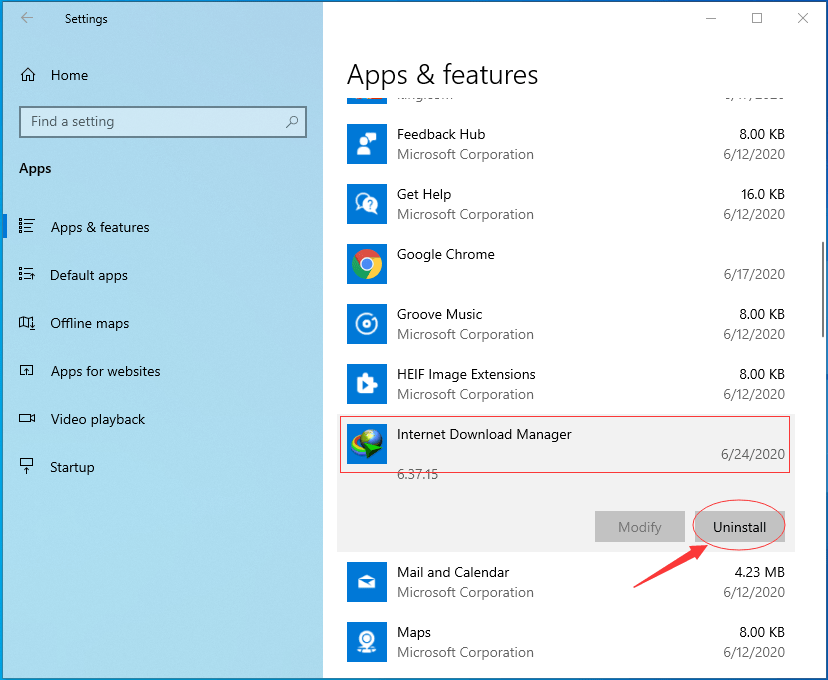Click the 4.23 MB size value

point(759,572)
